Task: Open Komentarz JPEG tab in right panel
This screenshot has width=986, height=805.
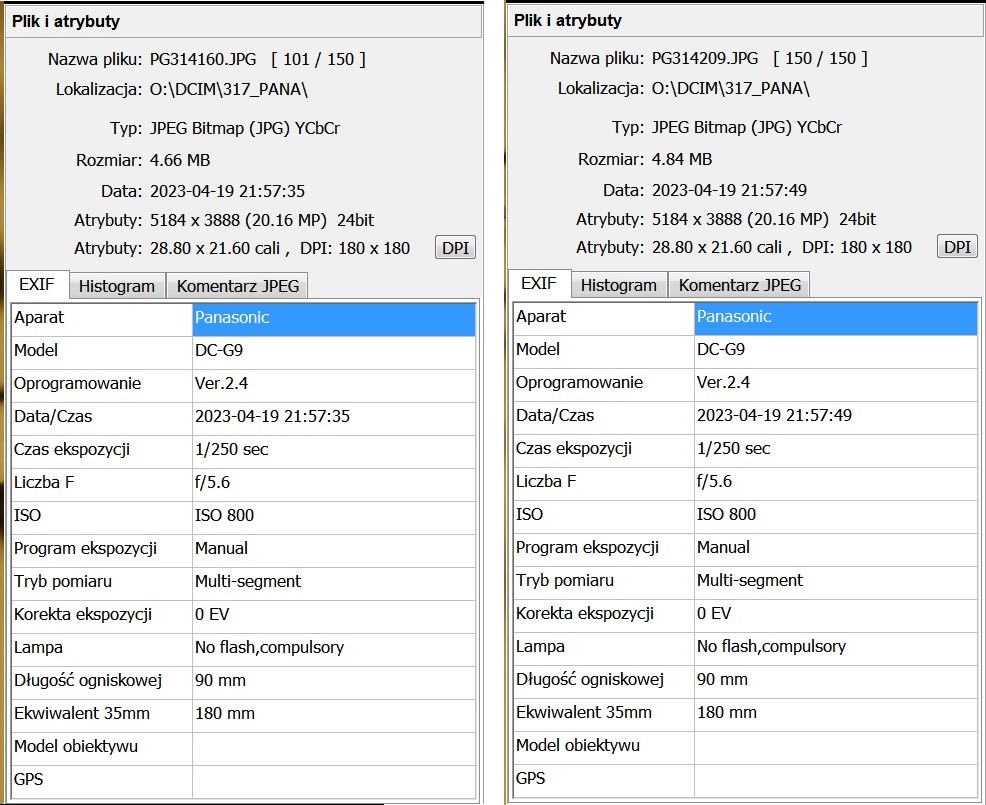Action: (740, 285)
